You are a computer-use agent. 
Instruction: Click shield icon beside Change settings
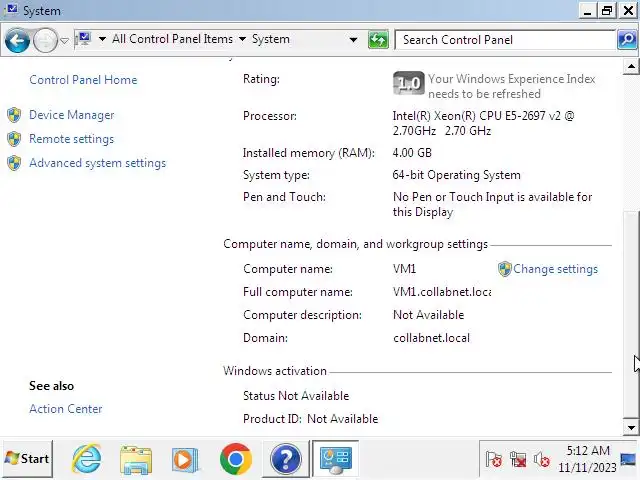click(x=504, y=269)
